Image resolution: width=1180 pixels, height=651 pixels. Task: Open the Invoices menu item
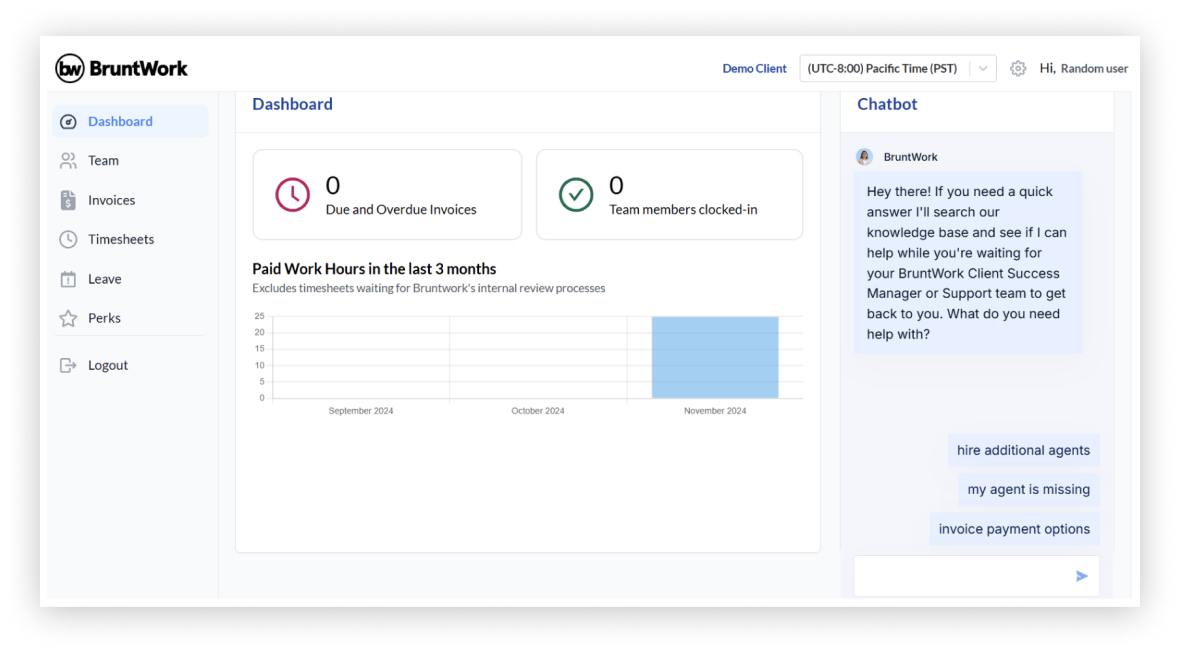tap(111, 200)
